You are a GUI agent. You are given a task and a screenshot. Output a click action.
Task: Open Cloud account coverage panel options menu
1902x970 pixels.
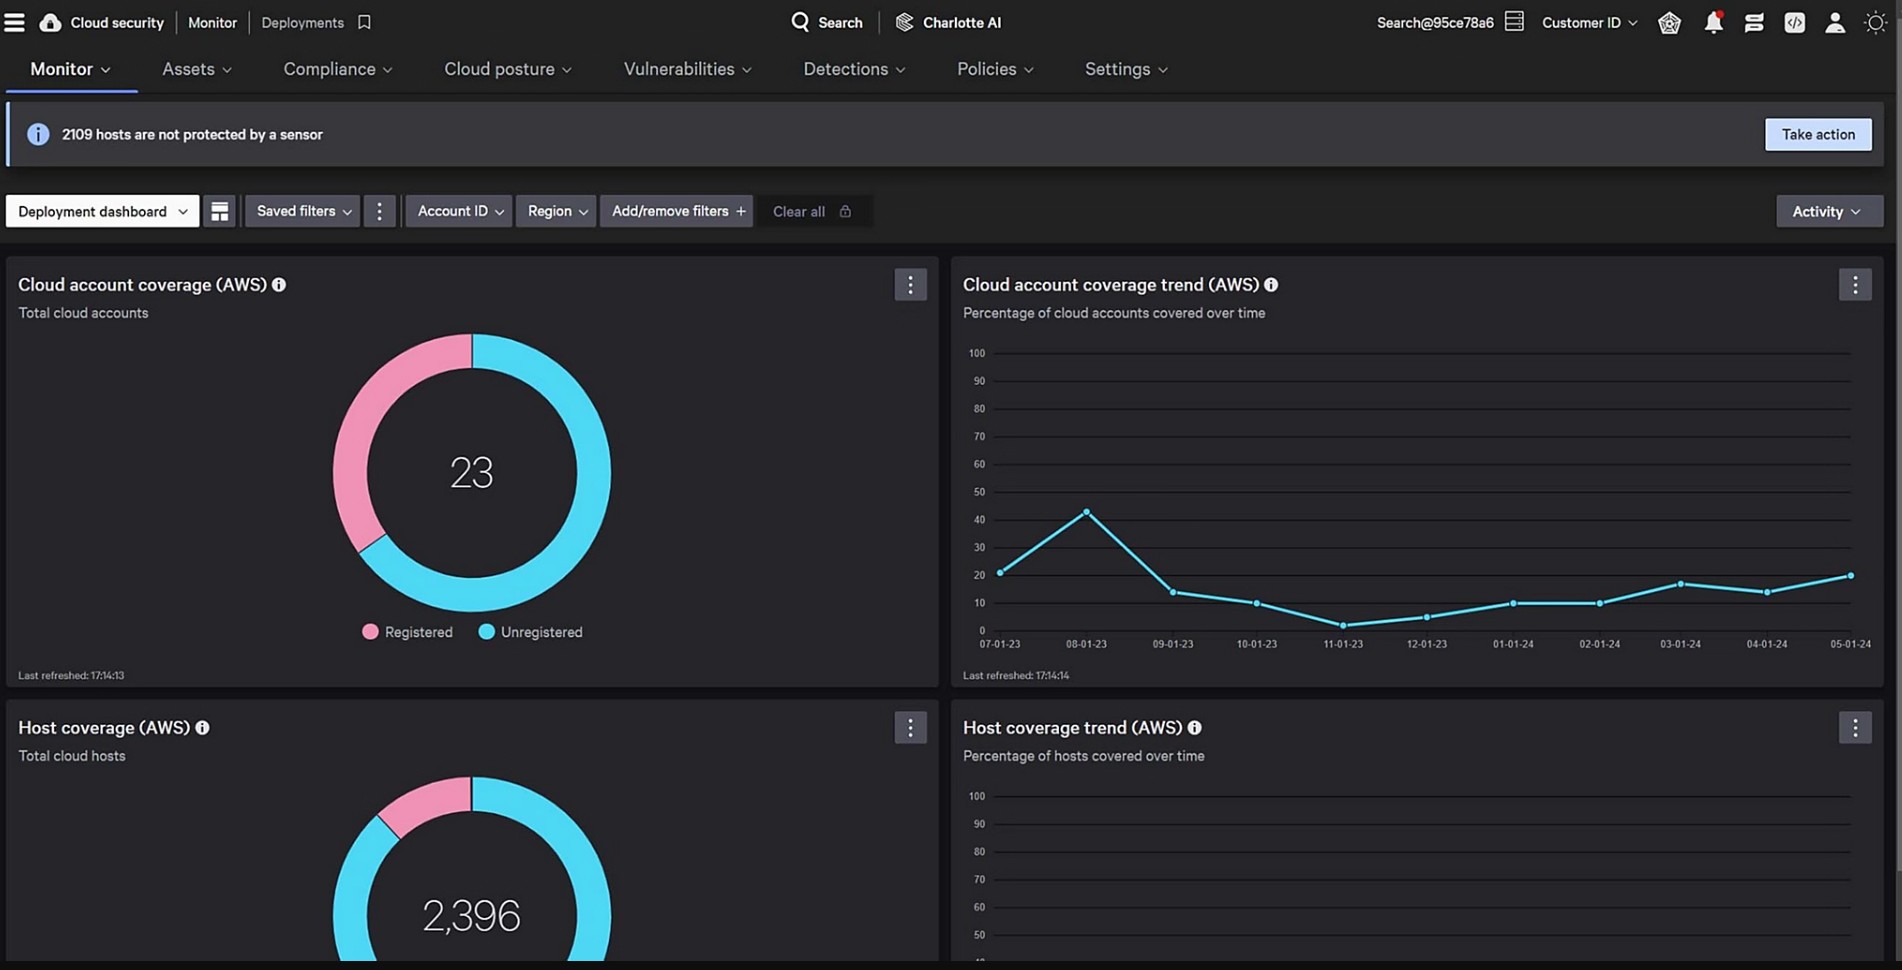click(910, 285)
